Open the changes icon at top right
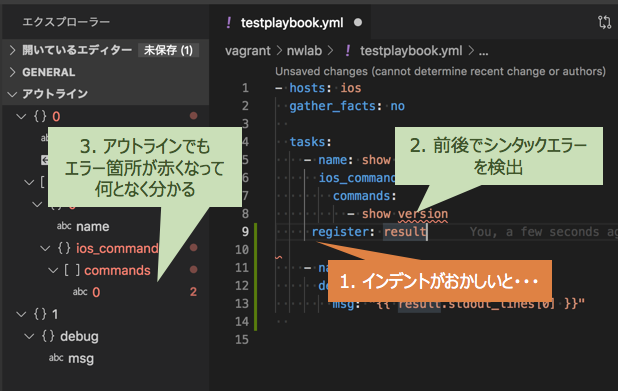Image resolution: width=618 pixels, height=391 pixels. click(x=604, y=22)
